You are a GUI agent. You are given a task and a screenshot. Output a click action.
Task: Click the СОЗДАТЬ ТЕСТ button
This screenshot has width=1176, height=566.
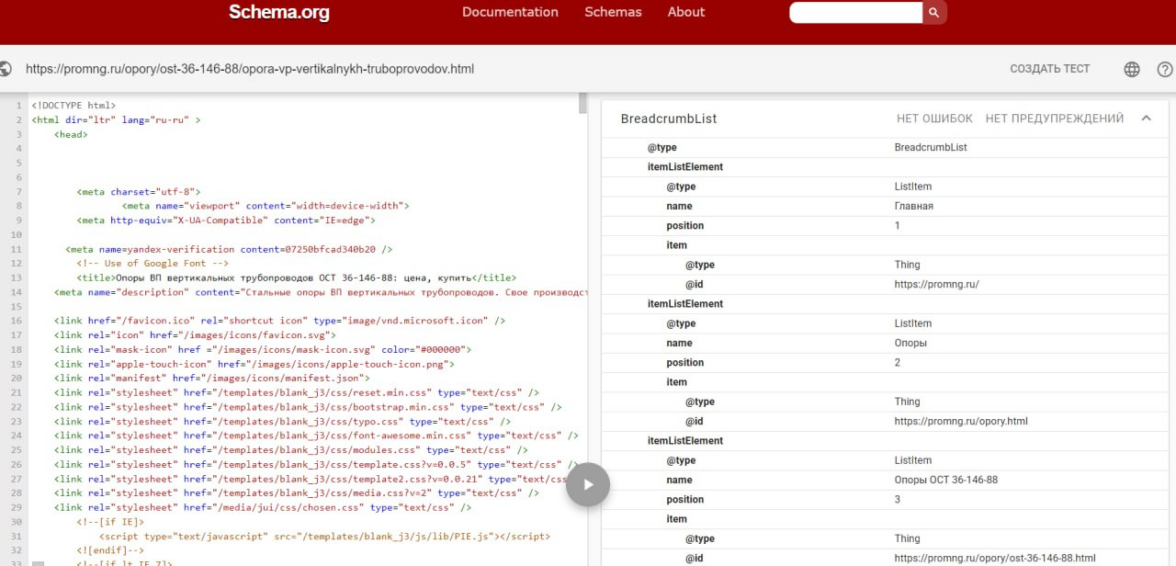coord(1049,69)
